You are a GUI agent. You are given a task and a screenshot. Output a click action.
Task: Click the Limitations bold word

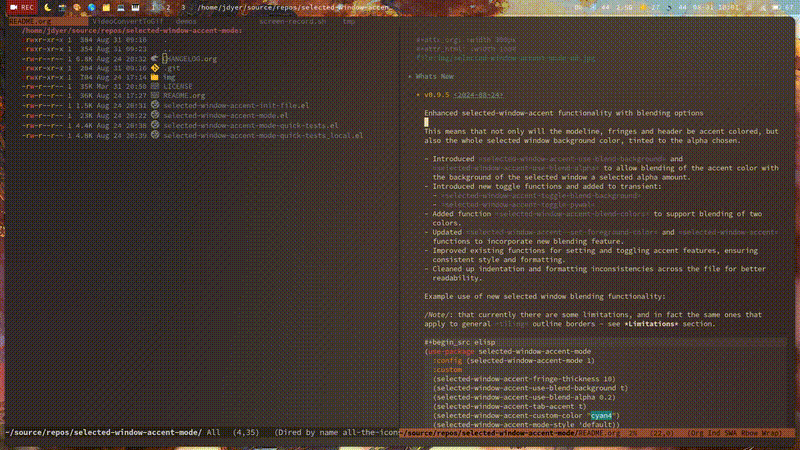coord(651,324)
